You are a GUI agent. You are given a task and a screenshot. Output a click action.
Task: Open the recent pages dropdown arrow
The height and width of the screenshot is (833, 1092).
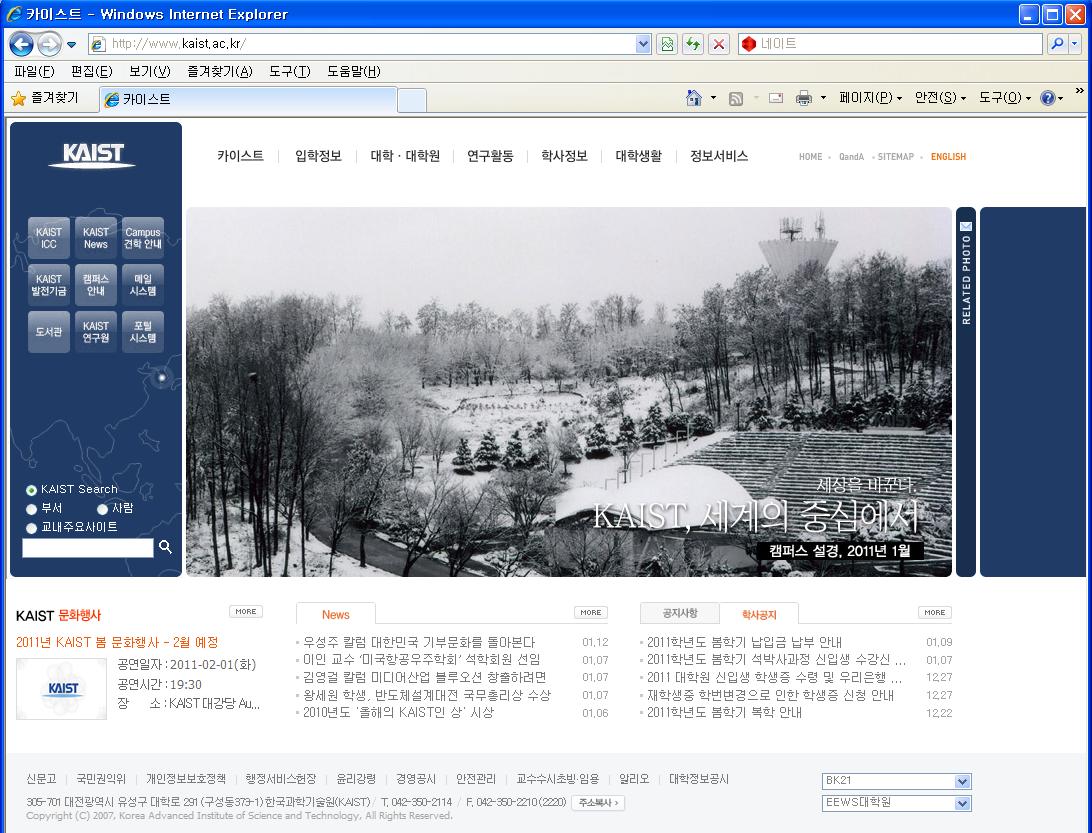71,45
